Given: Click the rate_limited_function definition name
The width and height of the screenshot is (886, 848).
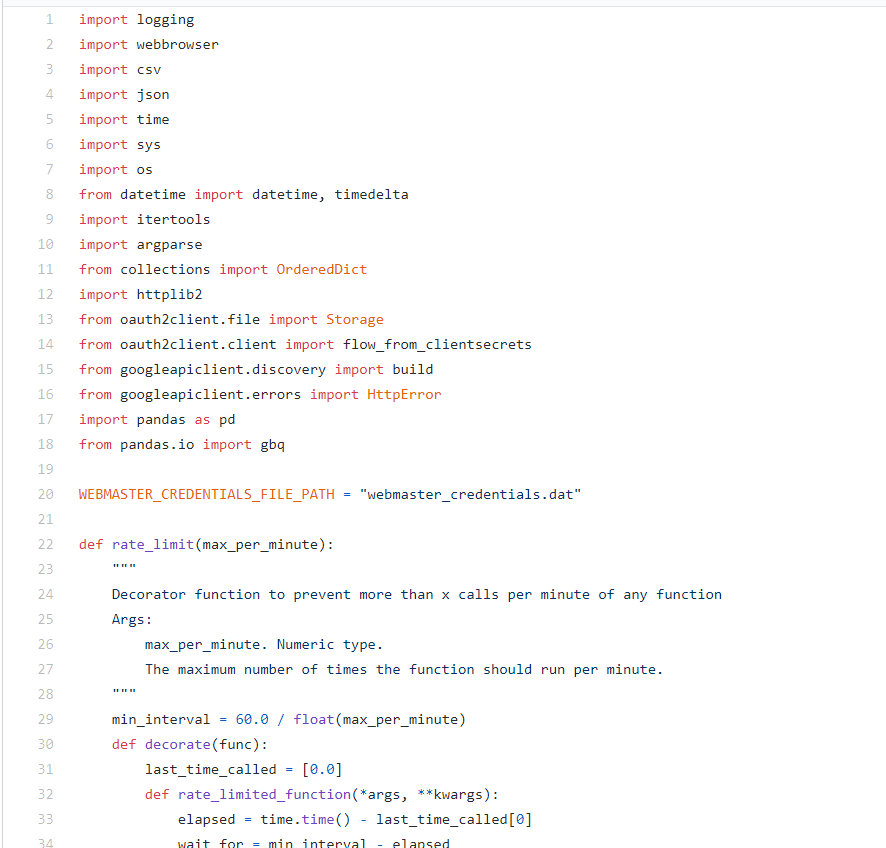Looking at the screenshot, I should click(264, 794).
